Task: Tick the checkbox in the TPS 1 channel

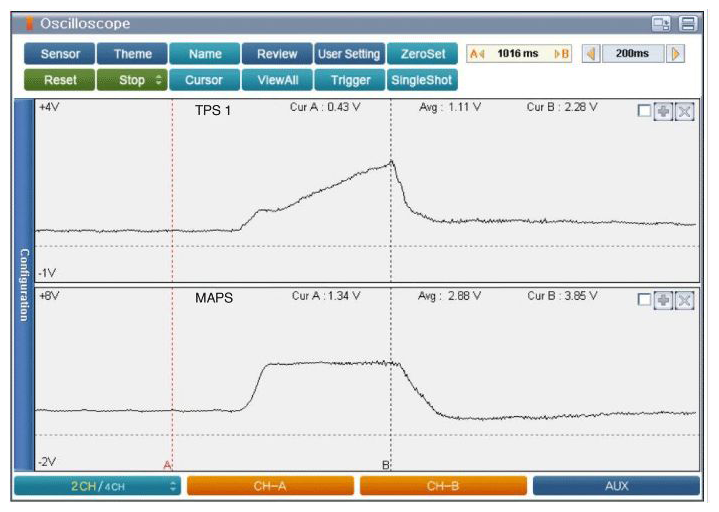Action: [x=644, y=111]
